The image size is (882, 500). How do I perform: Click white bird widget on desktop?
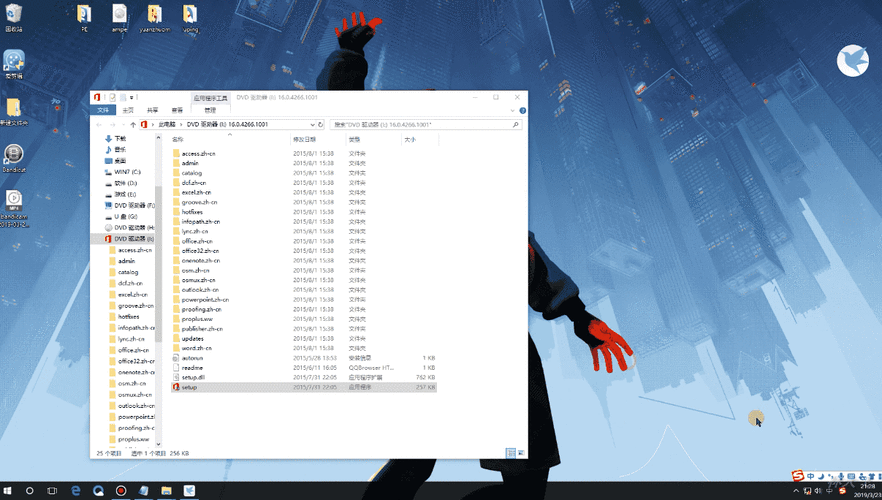tap(852, 61)
